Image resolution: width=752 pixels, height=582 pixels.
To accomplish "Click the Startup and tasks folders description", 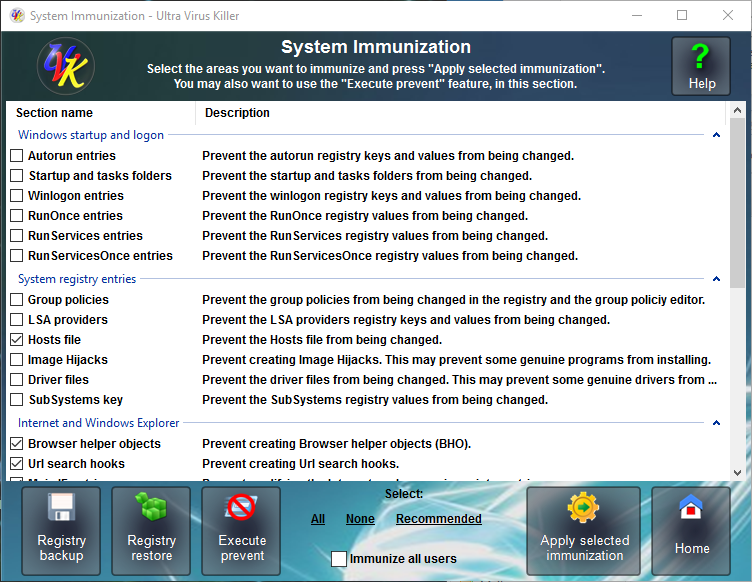I will 367,176.
